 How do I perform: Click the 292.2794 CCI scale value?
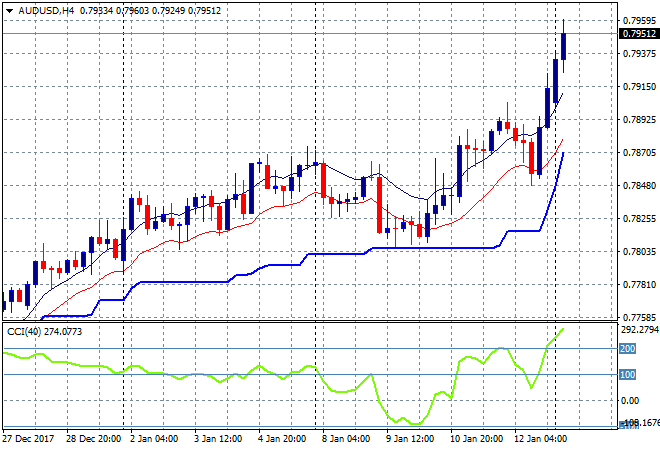pyautogui.click(x=639, y=330)
